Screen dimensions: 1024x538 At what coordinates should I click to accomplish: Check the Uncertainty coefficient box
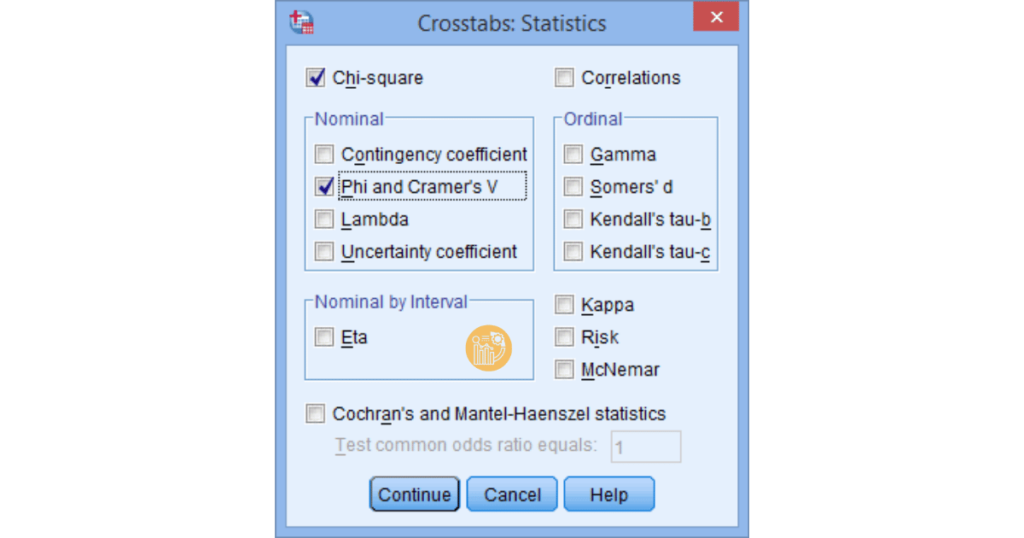(x=324, y=251)
